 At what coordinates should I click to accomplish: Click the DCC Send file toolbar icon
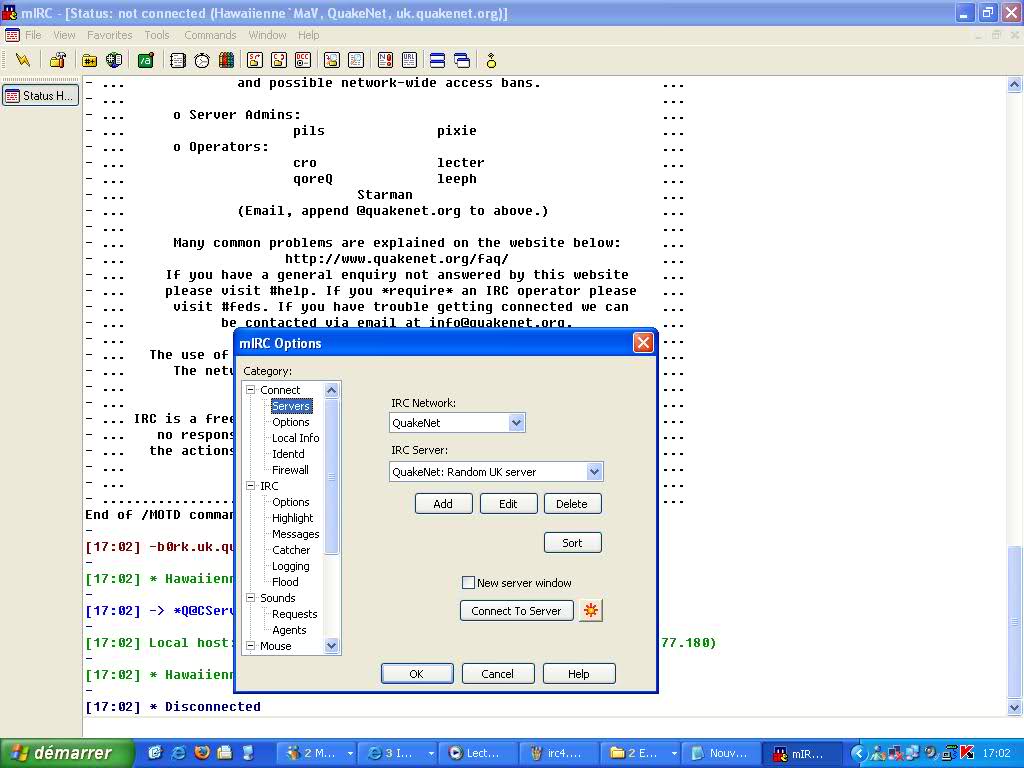tap(255, 60)
